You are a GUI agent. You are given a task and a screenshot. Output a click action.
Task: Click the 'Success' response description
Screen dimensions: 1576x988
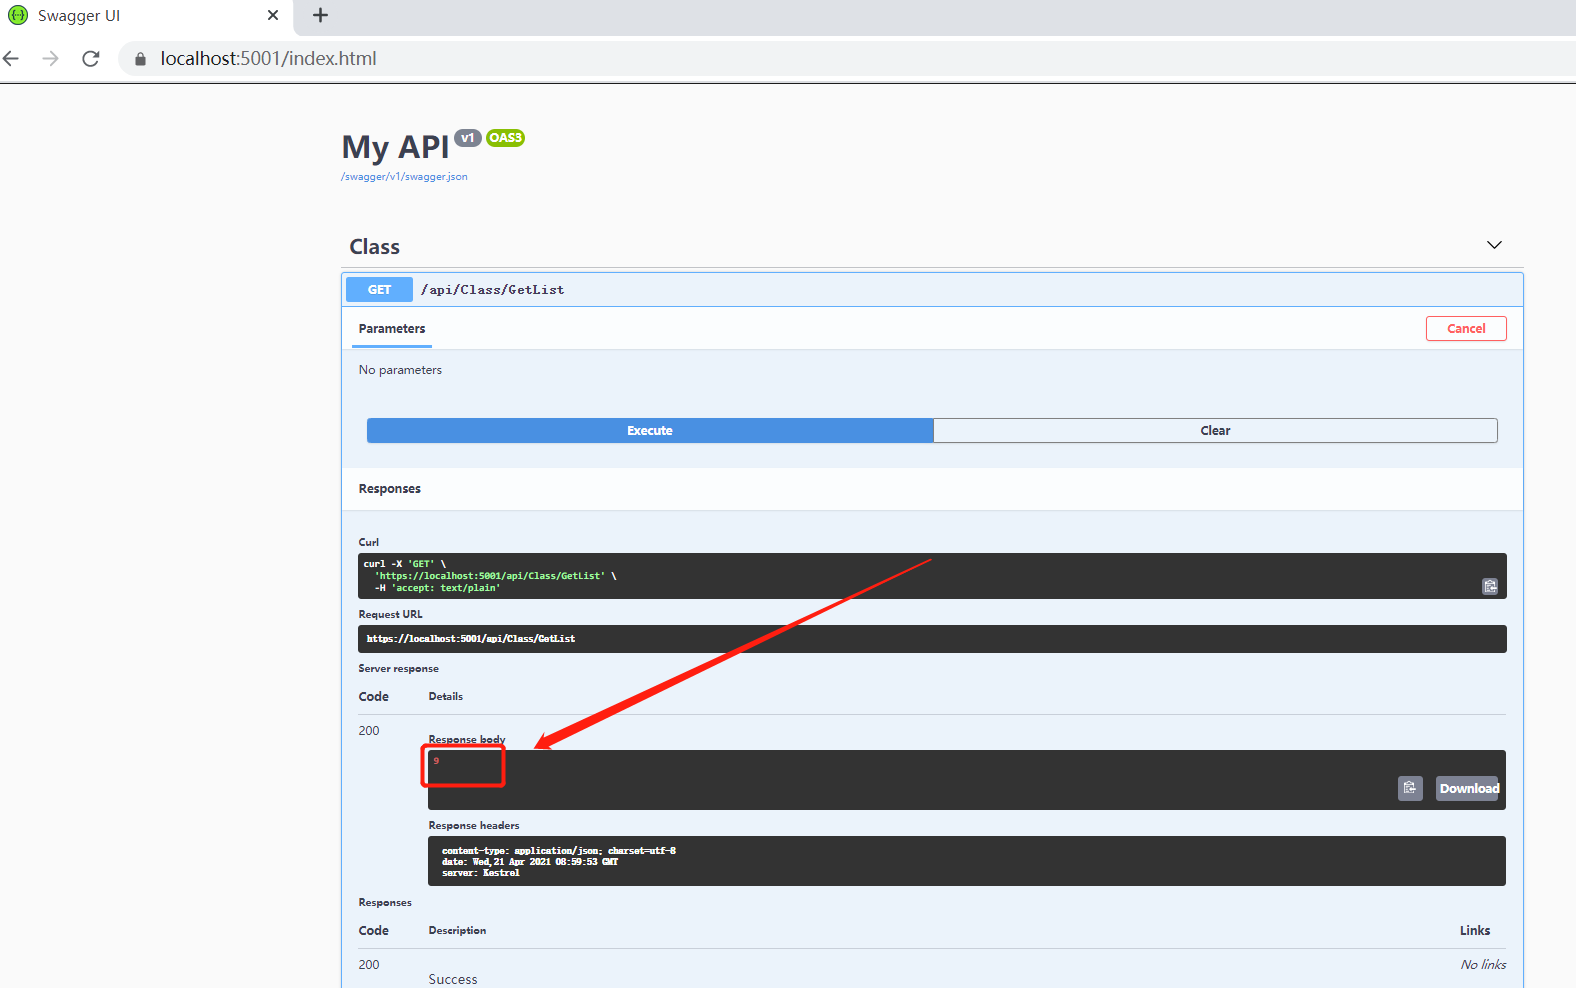point(453,979)
